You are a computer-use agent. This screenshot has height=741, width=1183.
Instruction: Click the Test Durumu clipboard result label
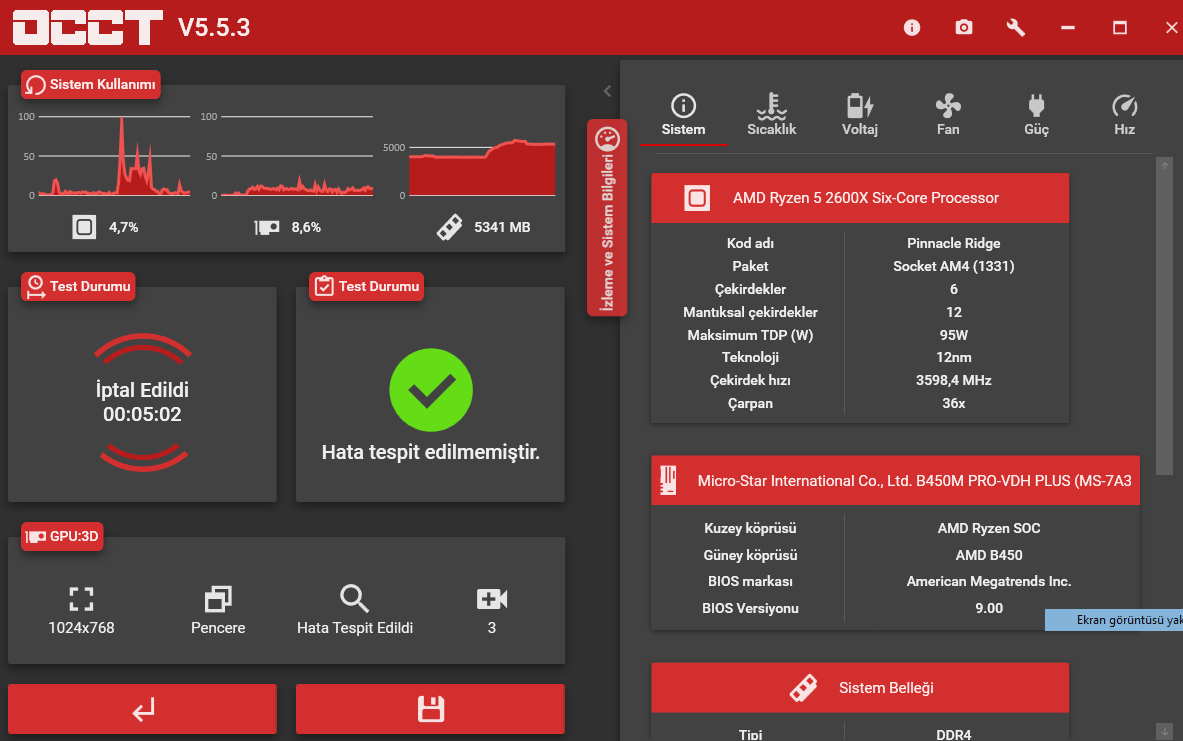pos(367,287)
